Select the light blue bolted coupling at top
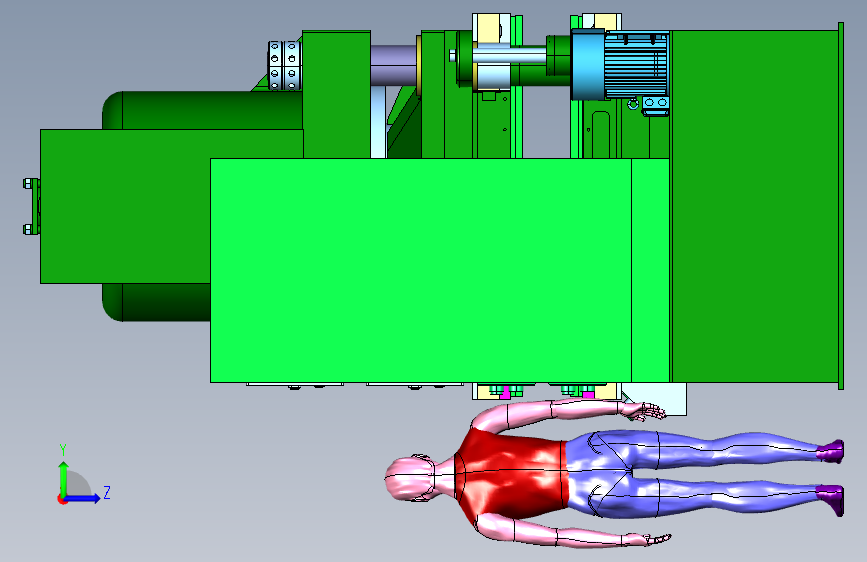Image resolution: width=867 pixels, height=562 pixels. (284, 65)
